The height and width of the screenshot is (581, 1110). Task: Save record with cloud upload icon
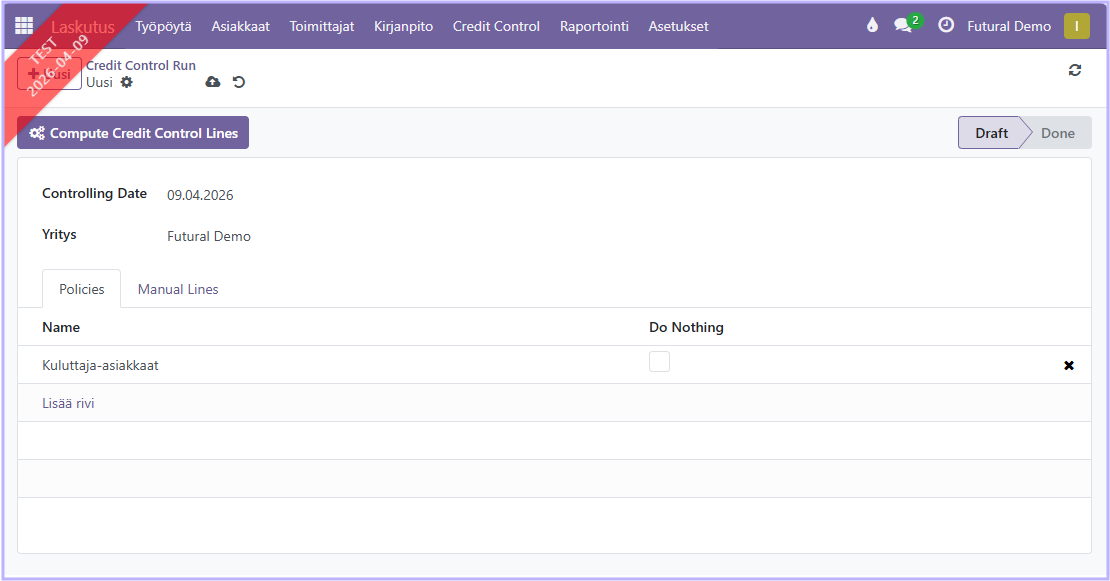(x=212, y=82)
